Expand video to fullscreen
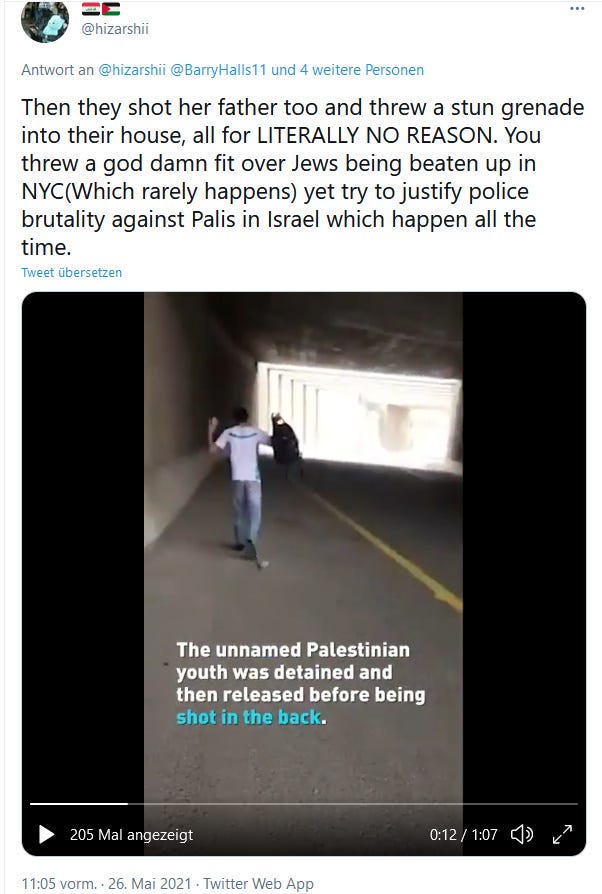The width and height of the screenshot is (602, 894). click(562, 835)
